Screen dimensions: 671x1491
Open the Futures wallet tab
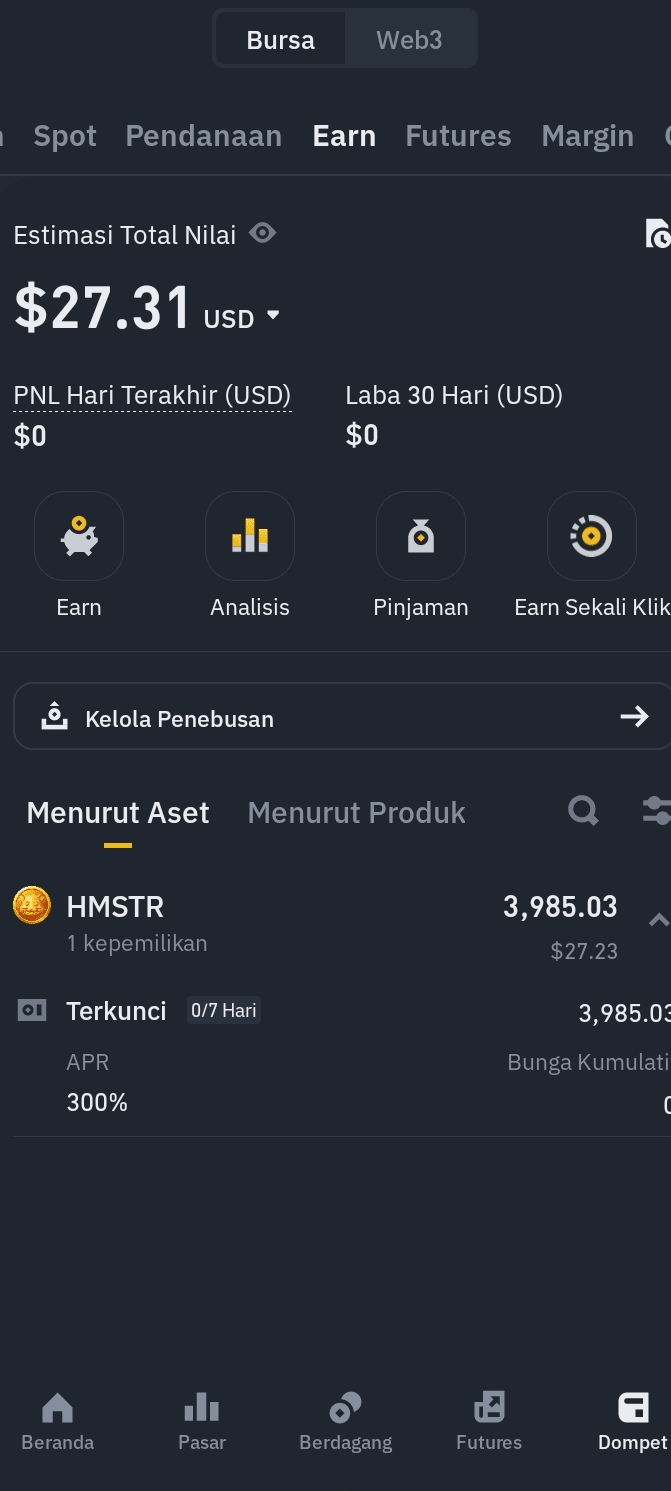click(458, 136)
